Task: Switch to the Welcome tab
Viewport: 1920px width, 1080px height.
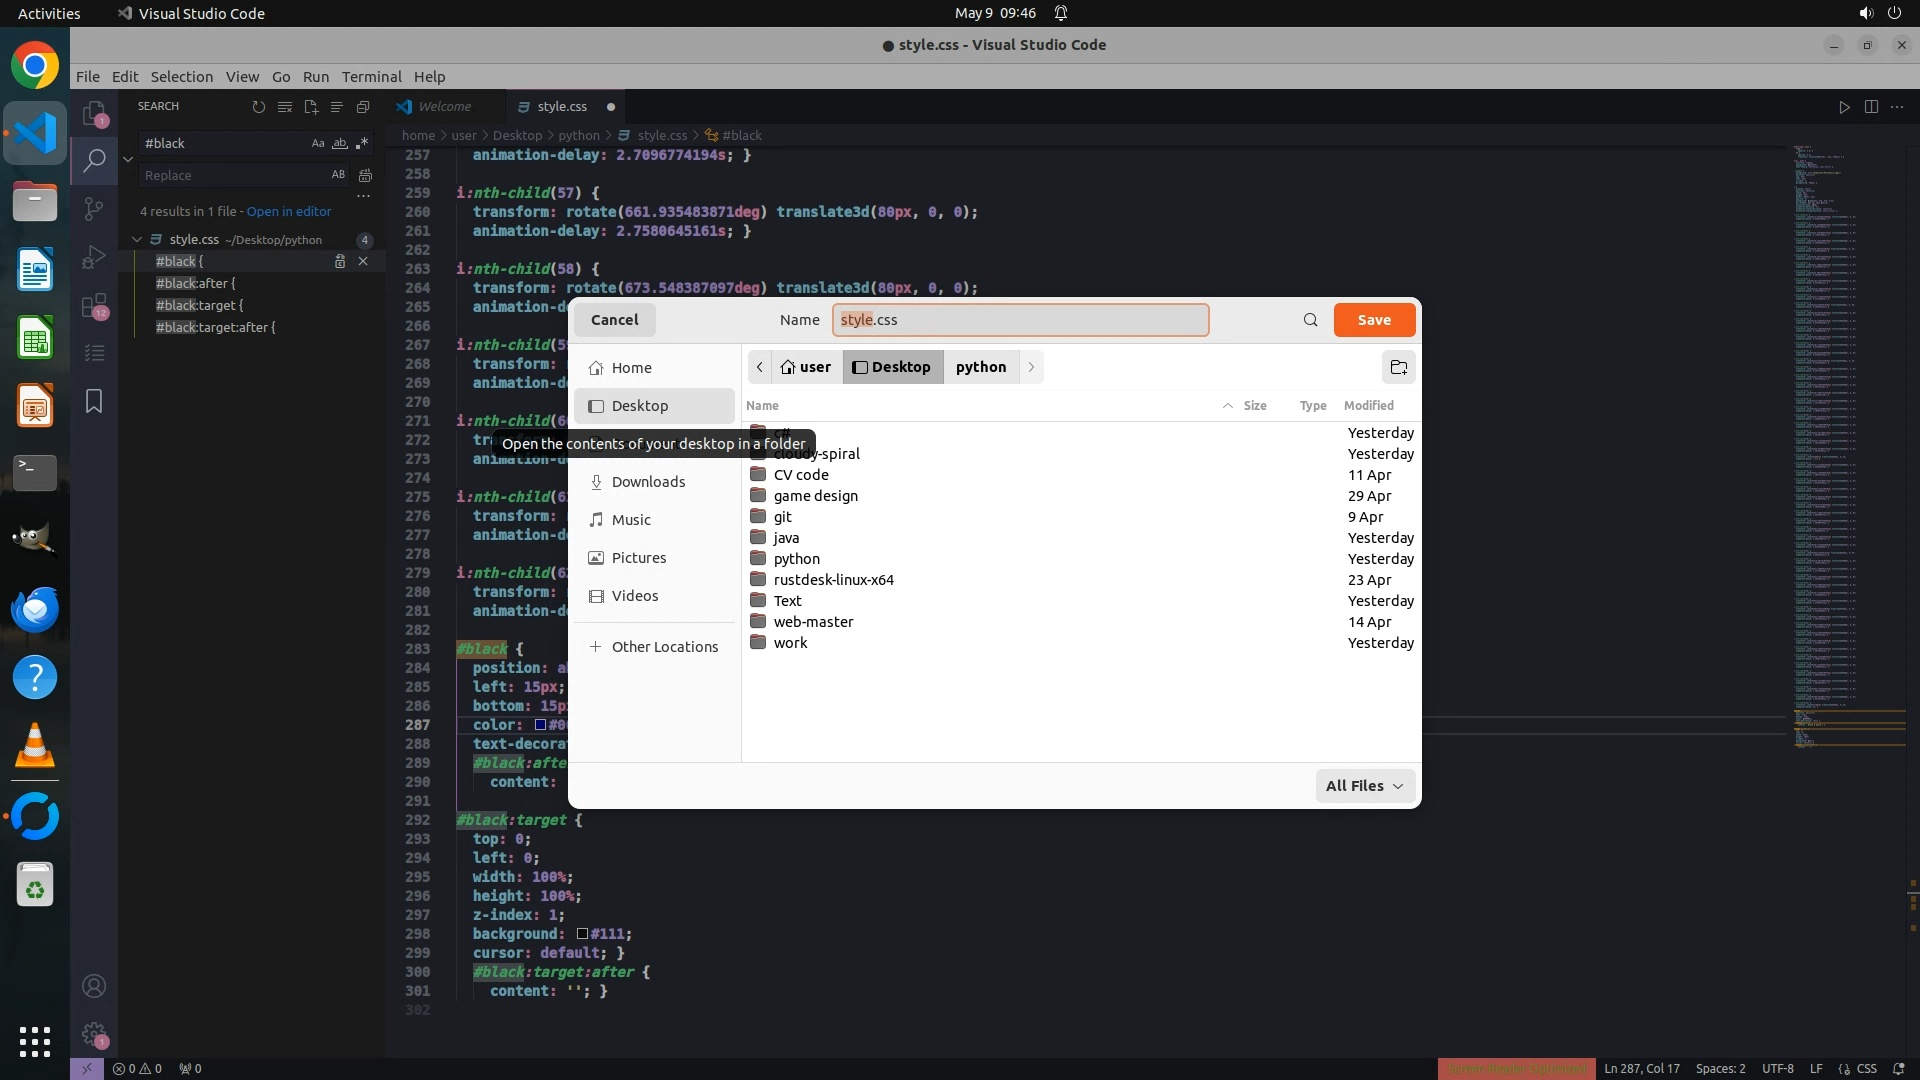Action: (444, 107)
